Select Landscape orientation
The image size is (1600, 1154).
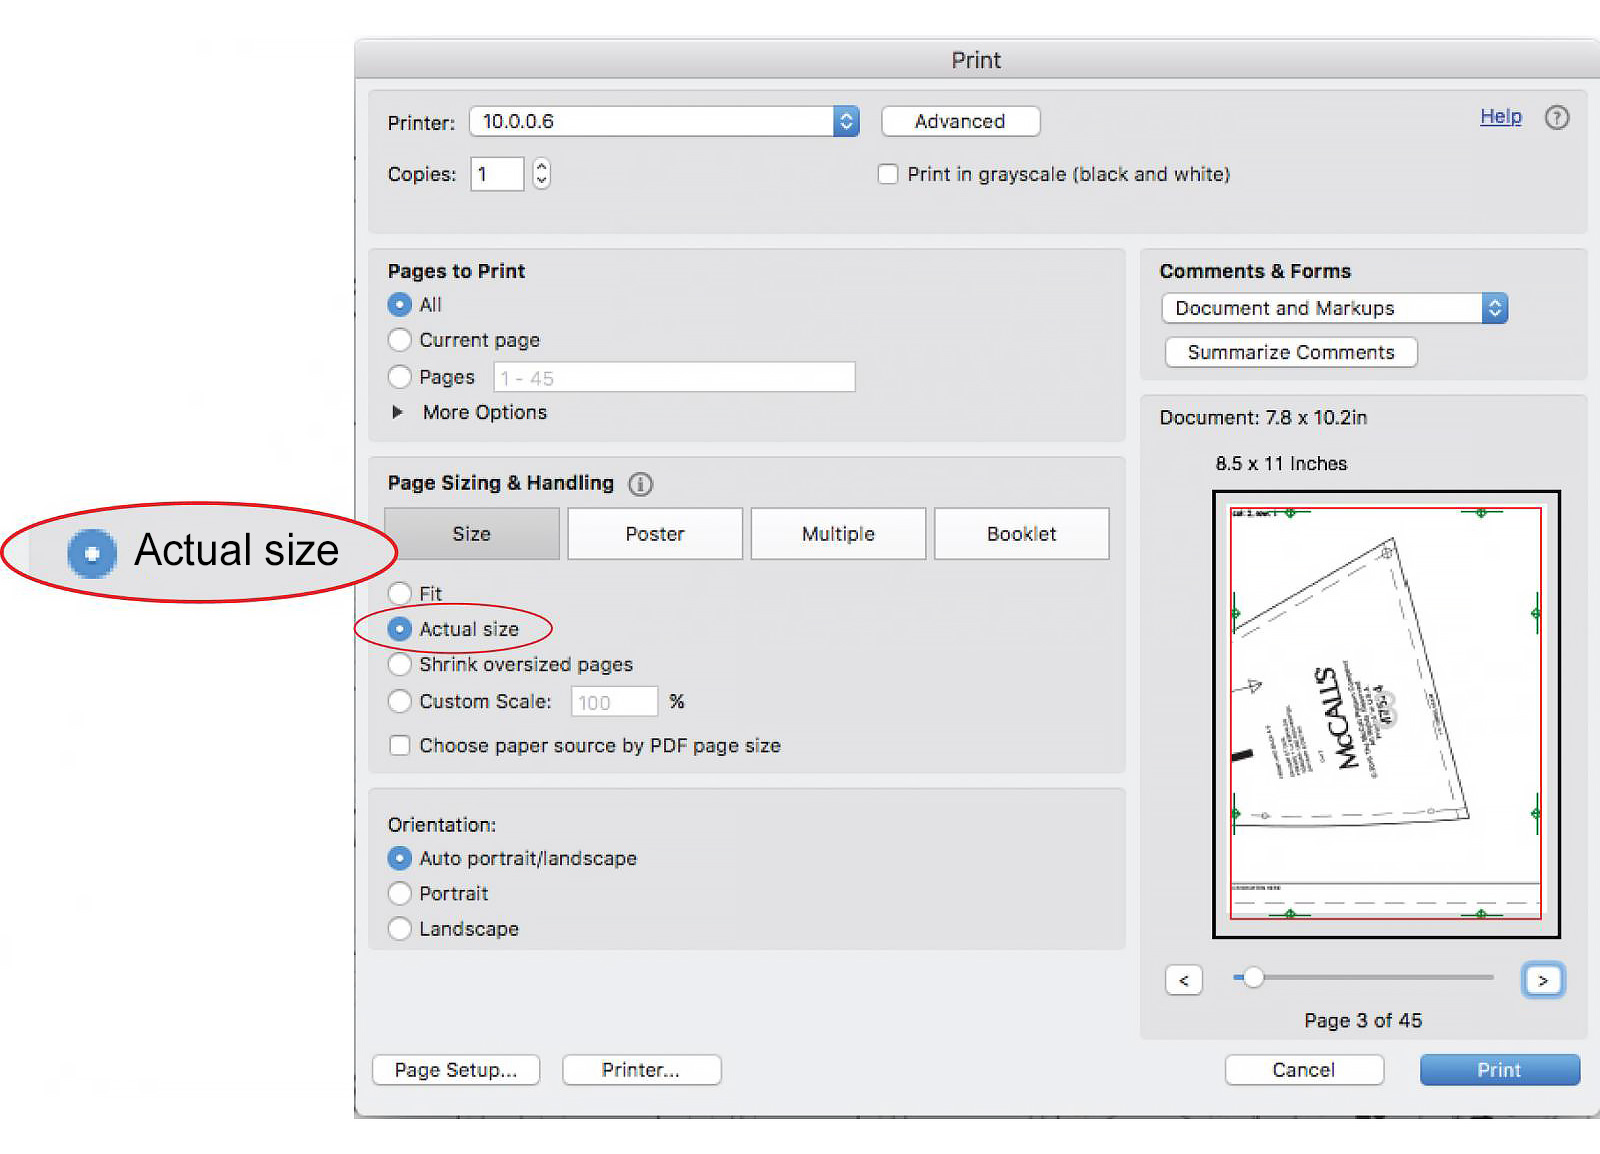pyautogui.click(x=399, y=929)
